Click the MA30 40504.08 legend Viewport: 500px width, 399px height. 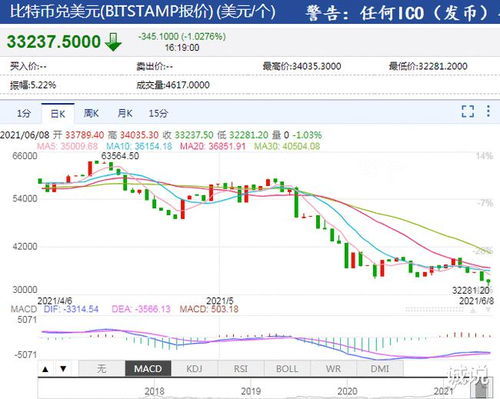click(x=287, y=146)
